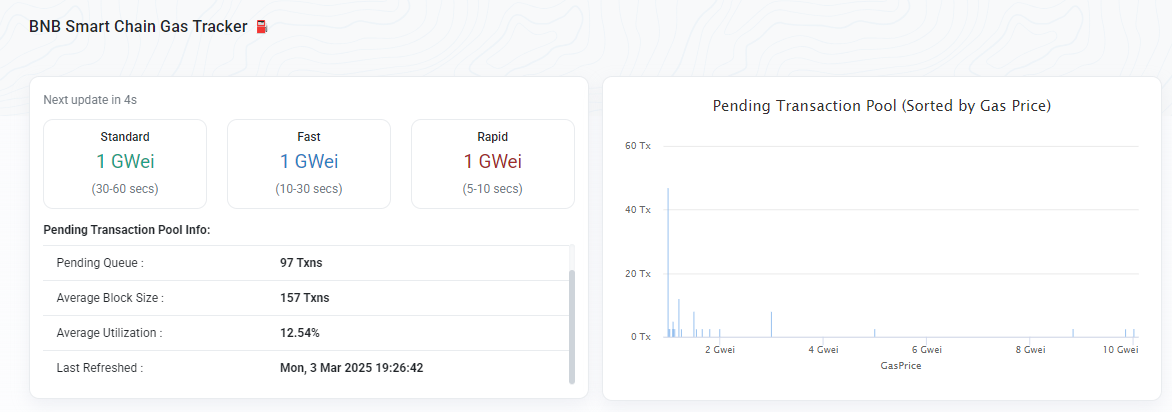Select the Standard 1 GWei card

[x=125, y=164]
